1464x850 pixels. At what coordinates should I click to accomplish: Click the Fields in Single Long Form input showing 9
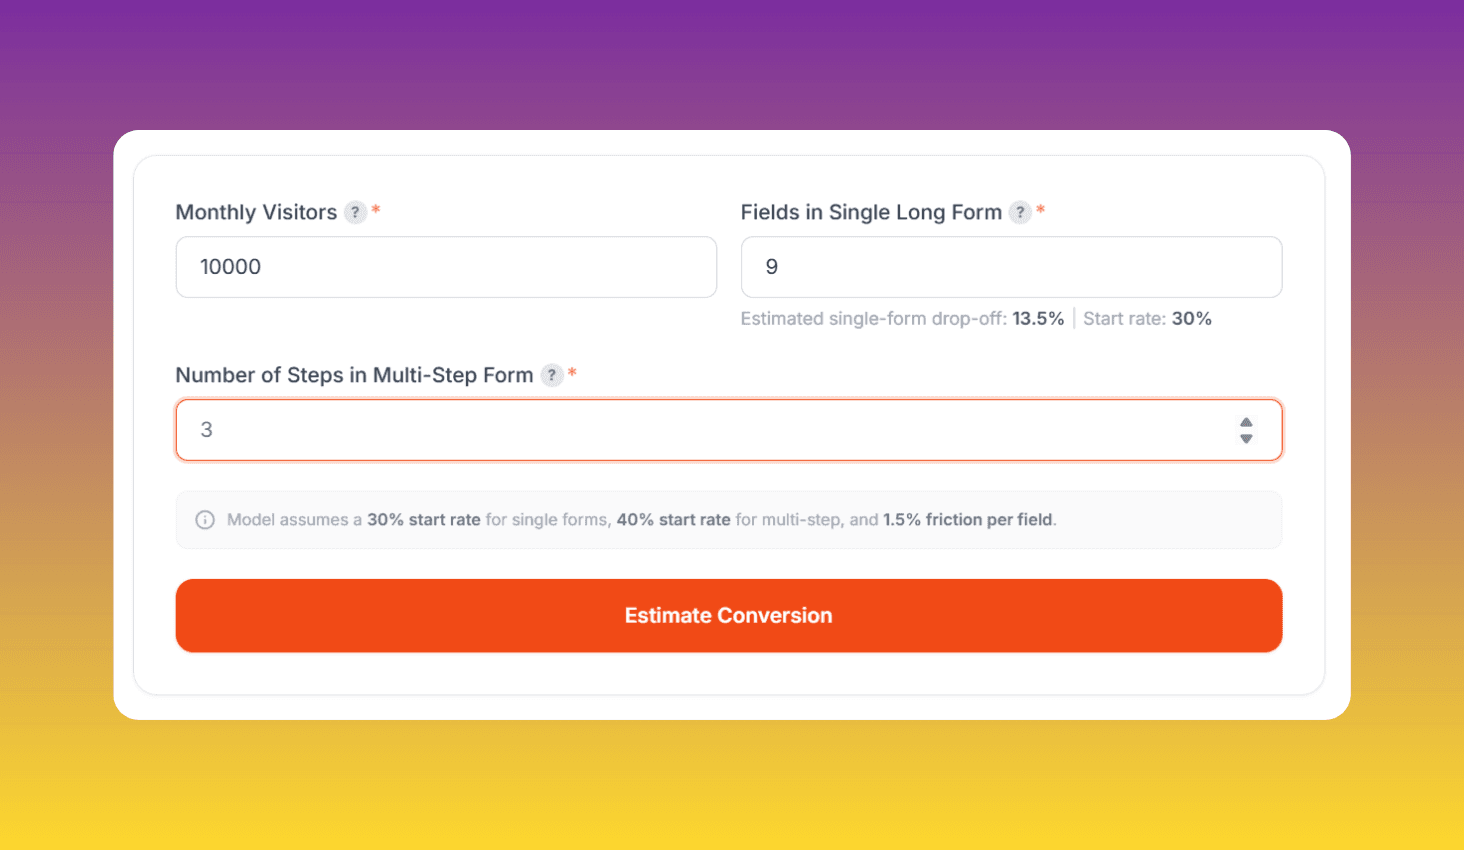click(x=1011, y=267)
